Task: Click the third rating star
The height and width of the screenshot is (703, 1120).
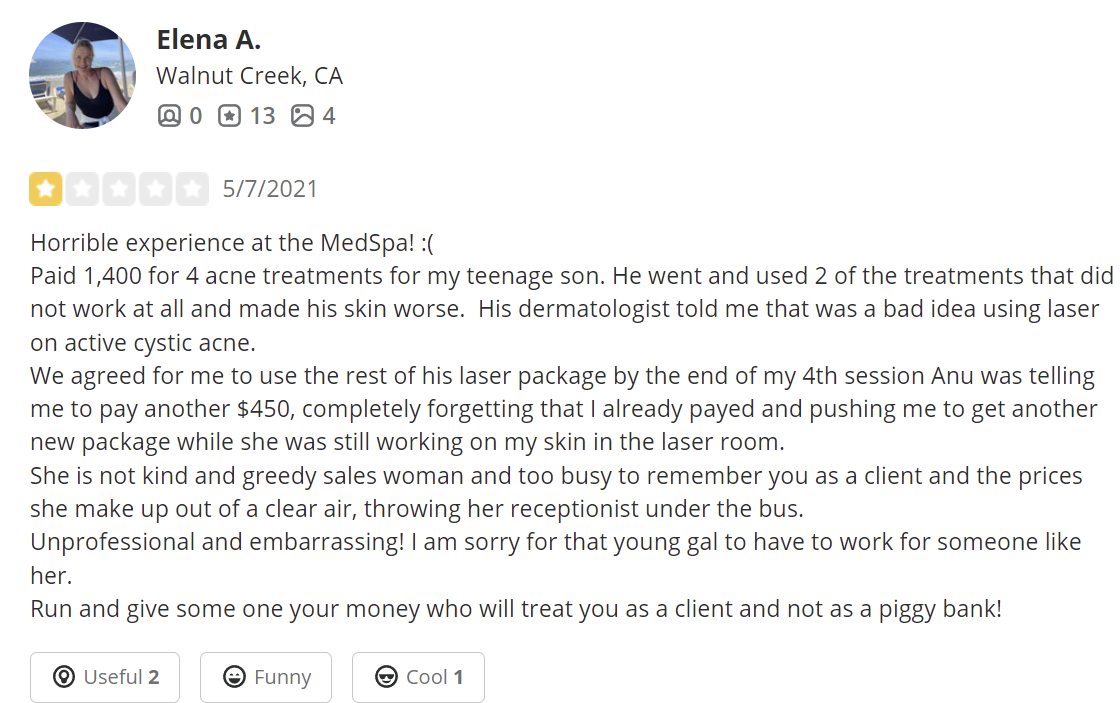Action: [119, 189]
